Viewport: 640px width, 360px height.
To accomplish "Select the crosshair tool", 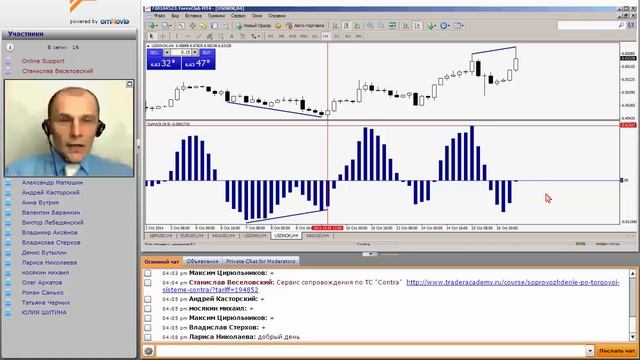I will pyautogui.click(x=162, y=36).
